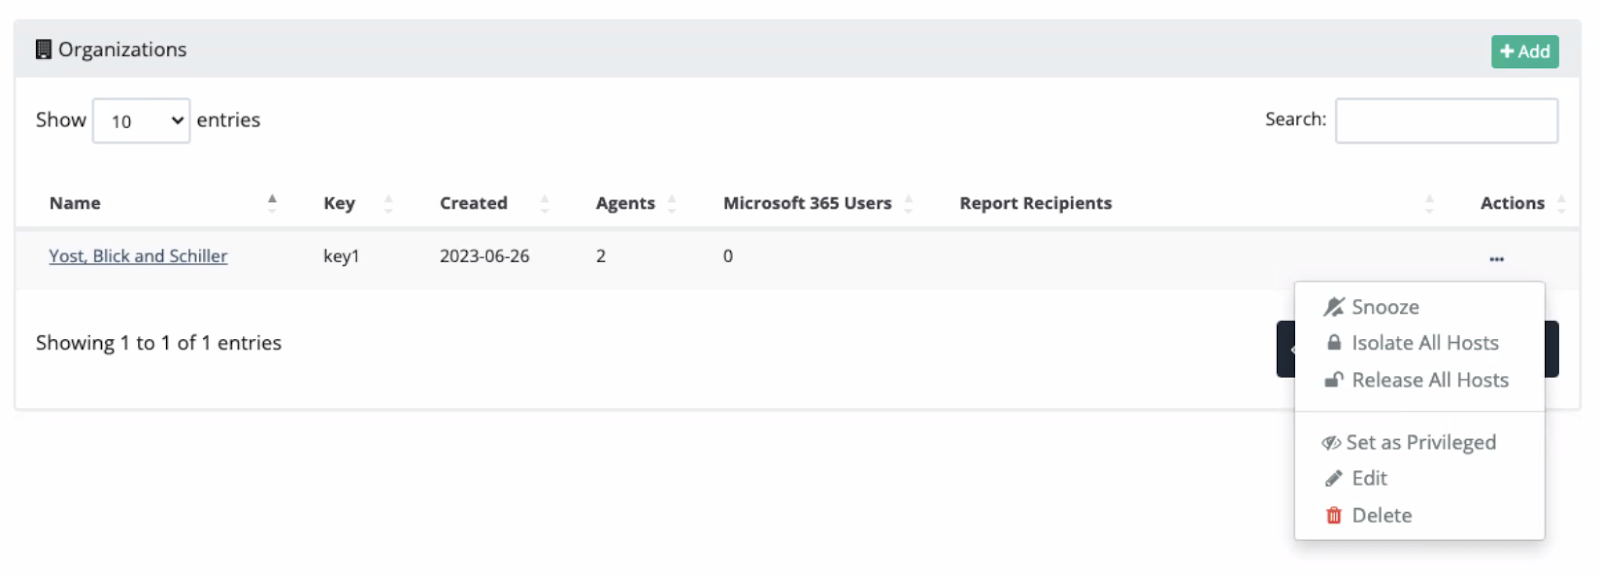
Task: Choose Set as Privileged option
Action: point(1420,443)
